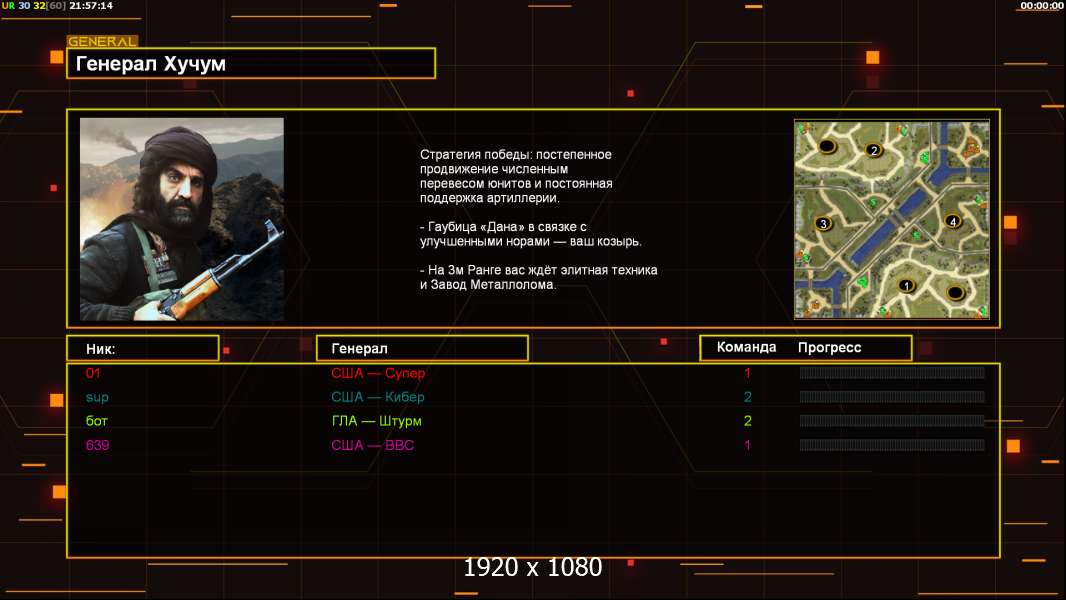Click the '1920 x 1080' resolution text
Viewport: 1066px width, 600px height.
click(x=533, y=567)
